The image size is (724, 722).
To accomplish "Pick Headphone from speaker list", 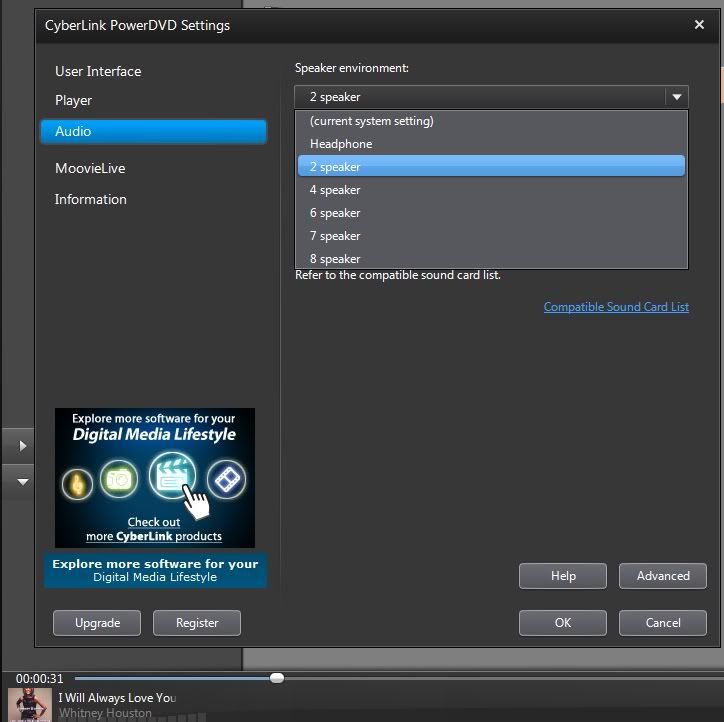I will (x=491, y=144).
